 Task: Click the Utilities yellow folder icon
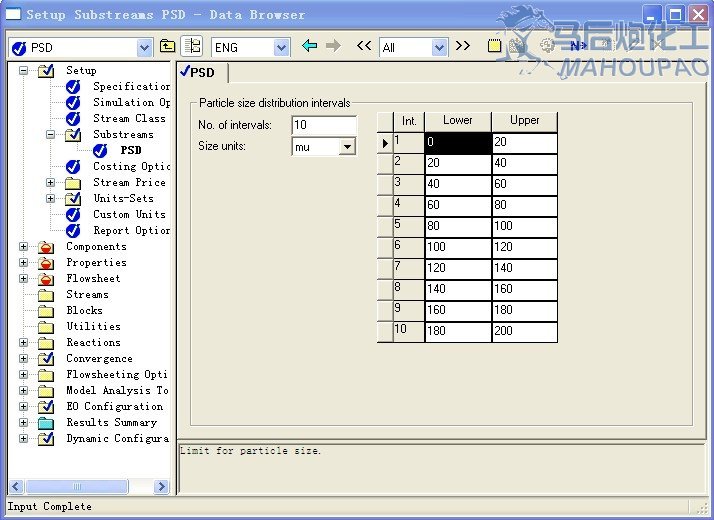46,327
